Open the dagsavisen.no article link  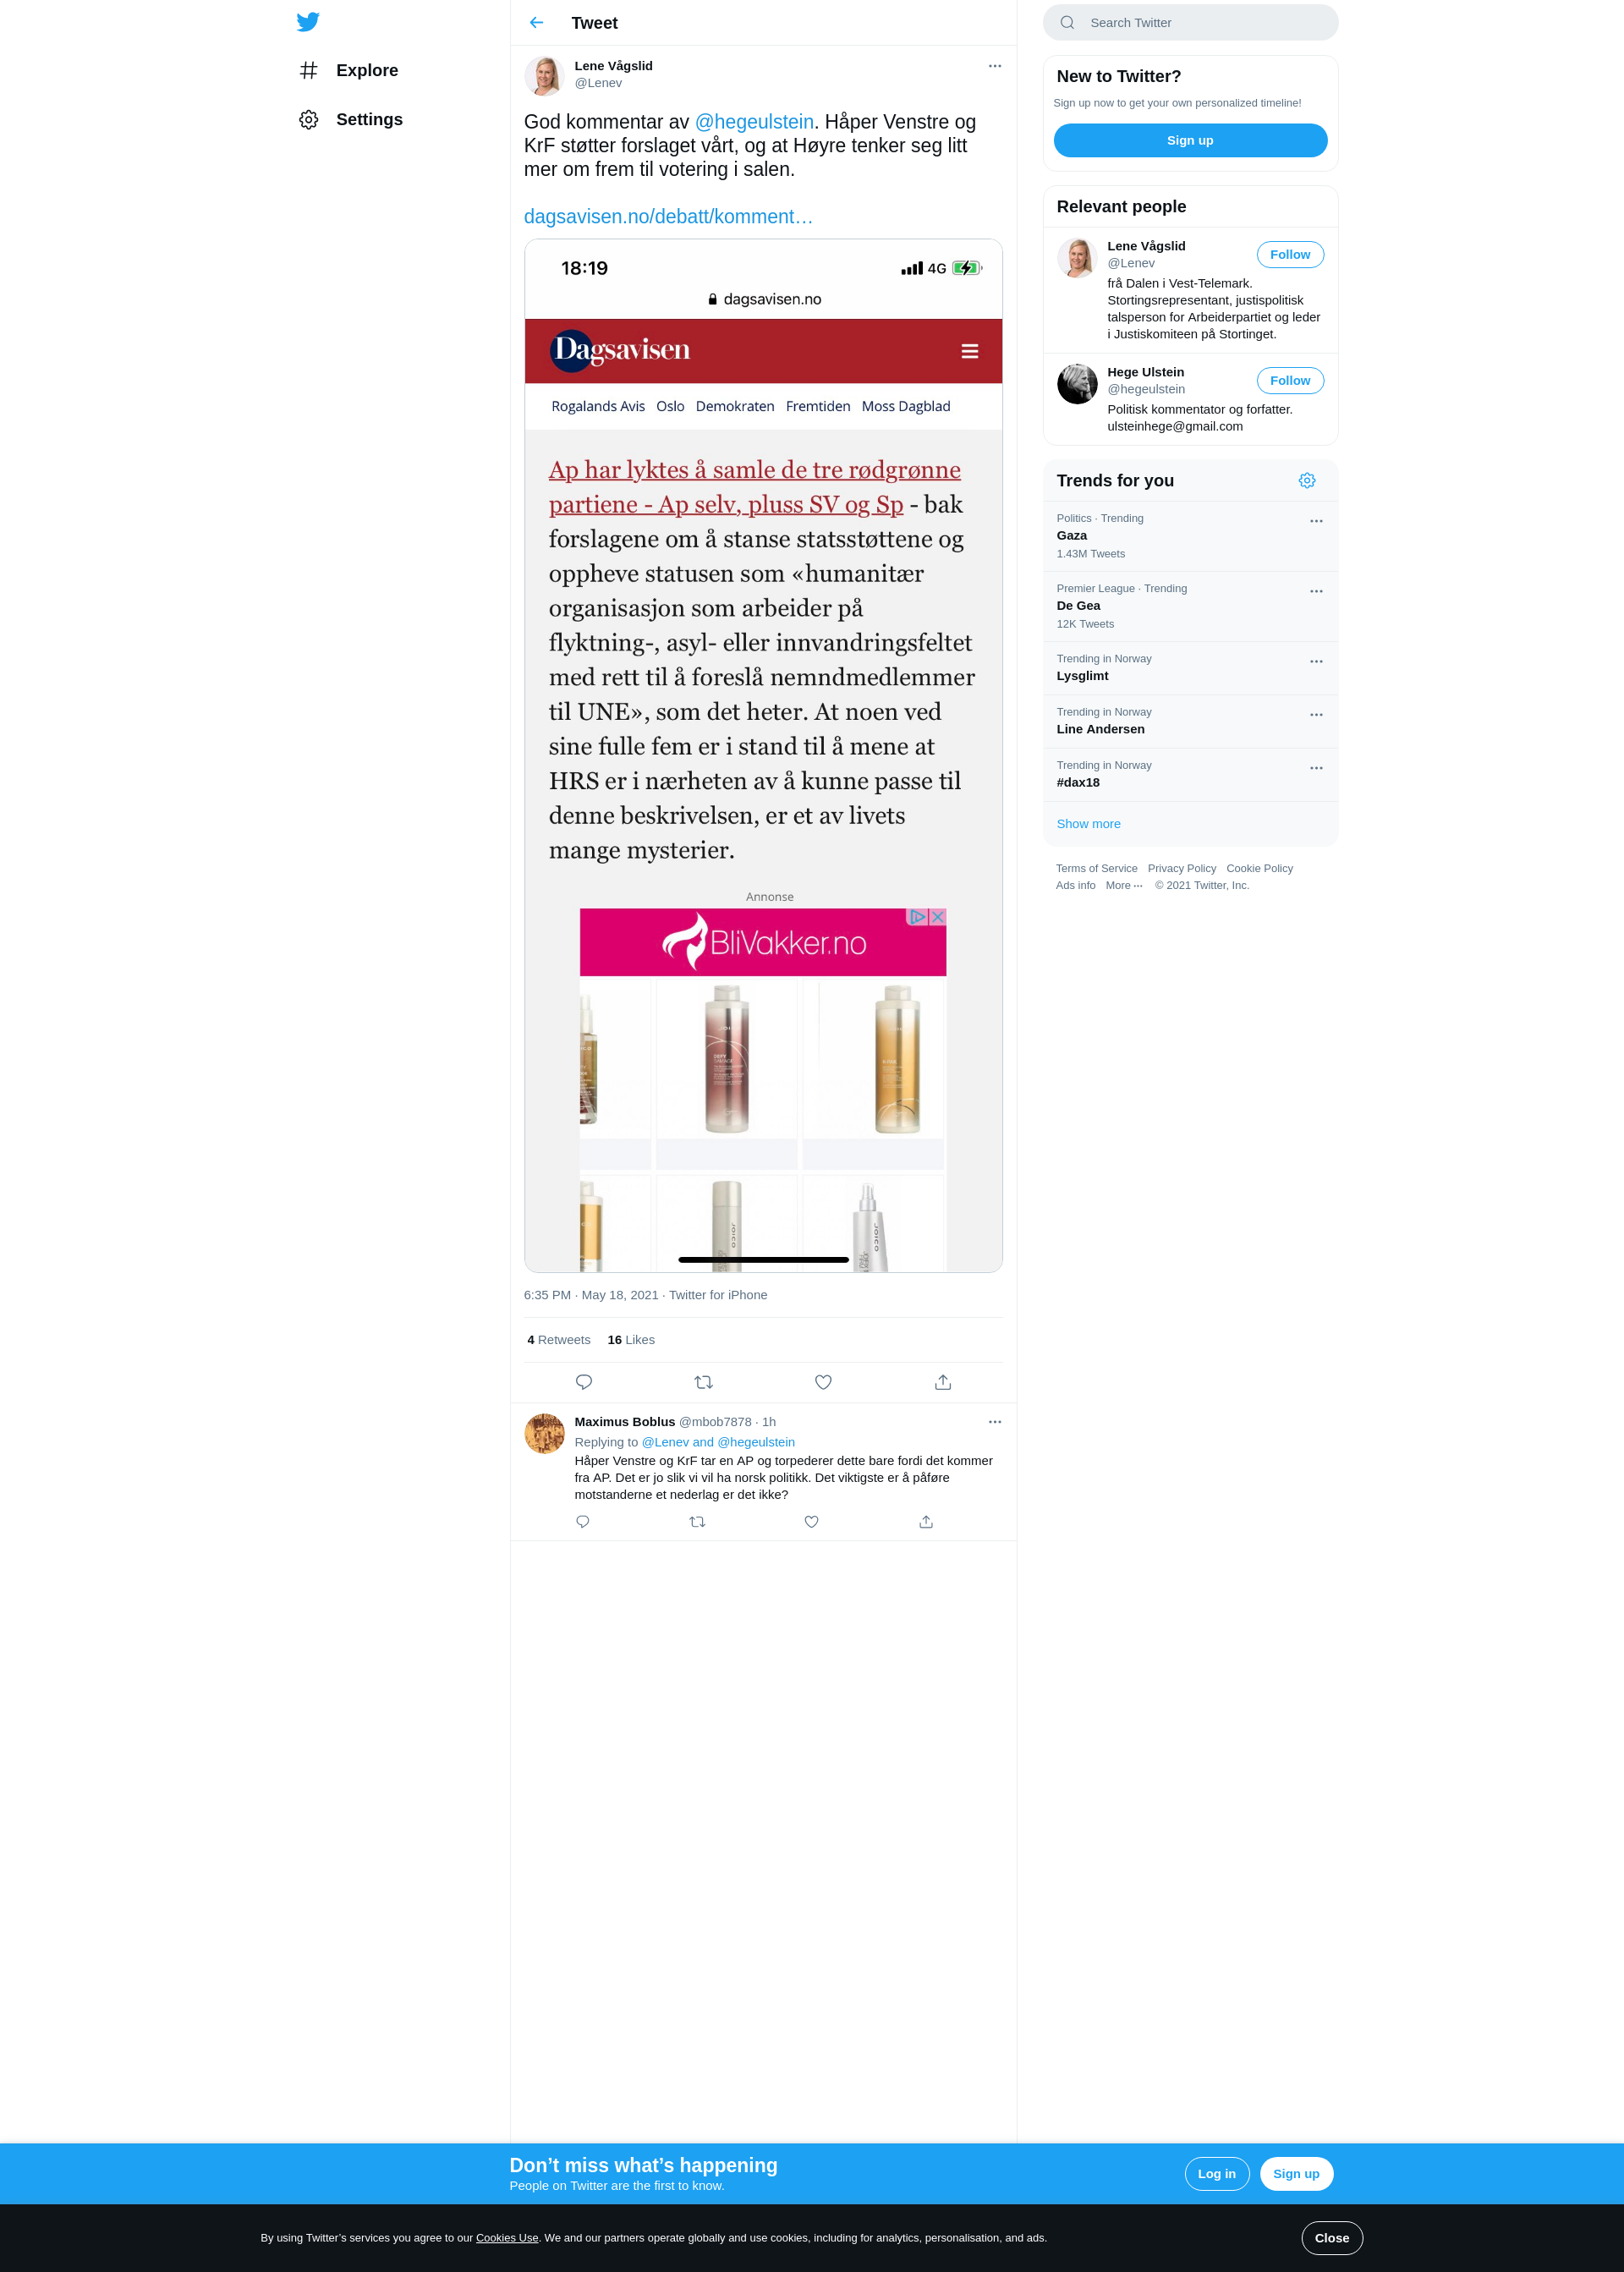click(x=668, y=217)
